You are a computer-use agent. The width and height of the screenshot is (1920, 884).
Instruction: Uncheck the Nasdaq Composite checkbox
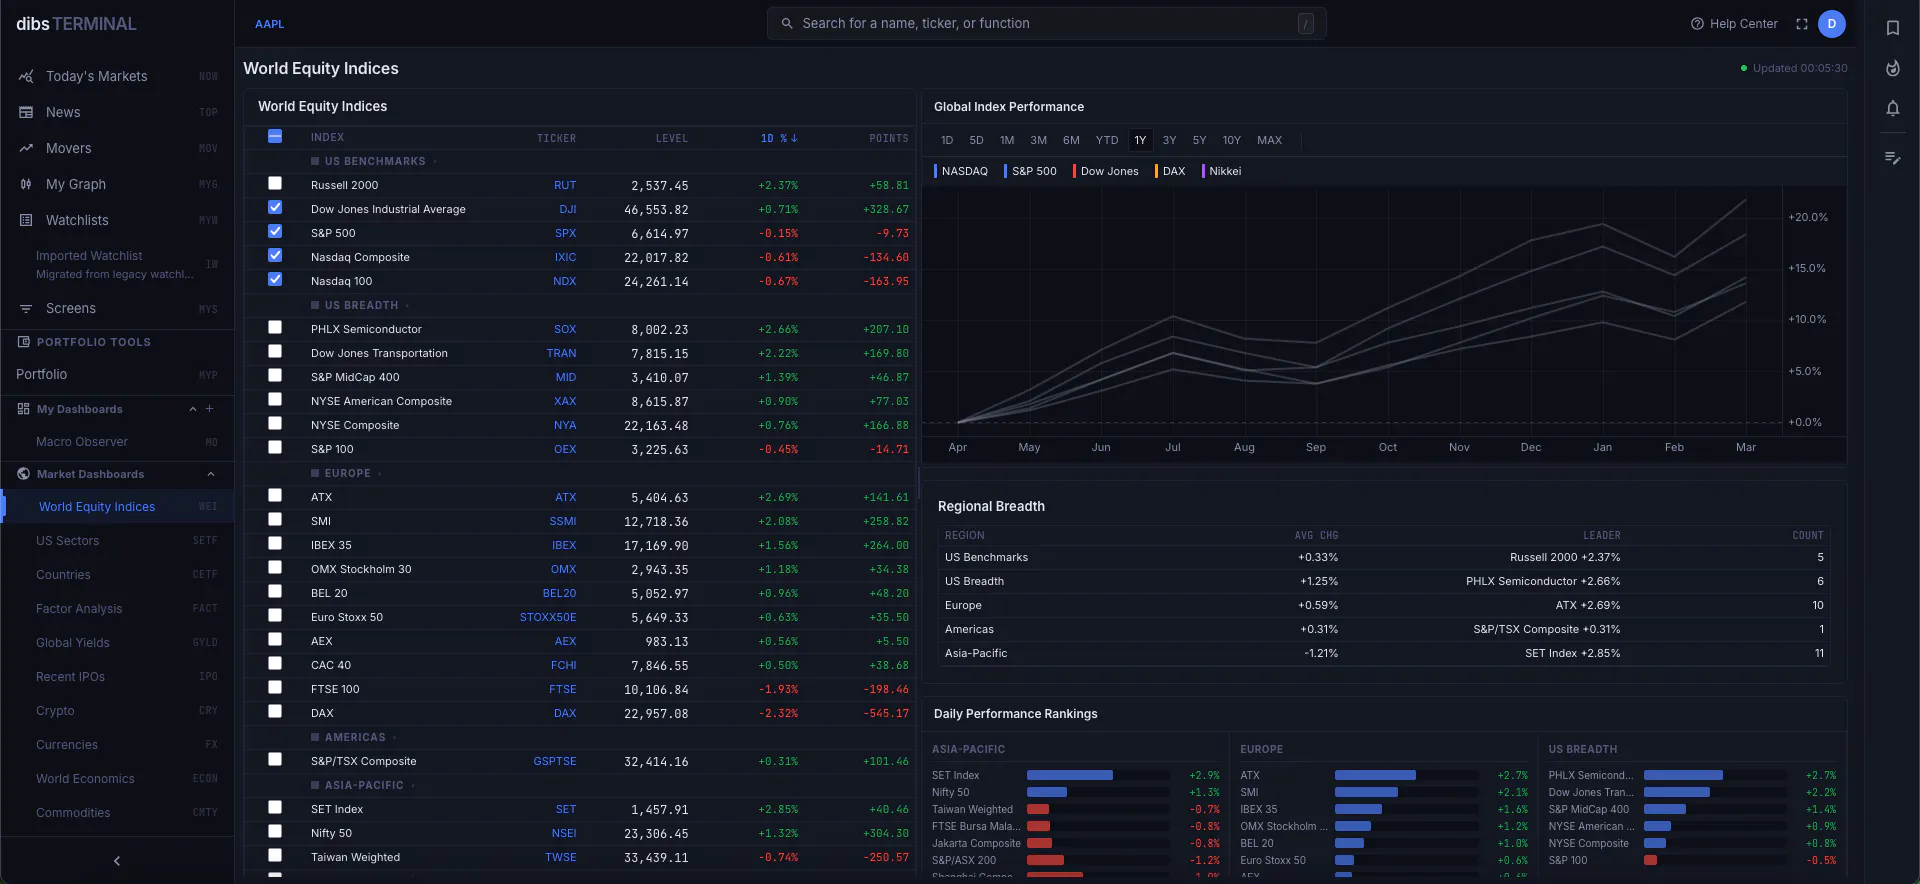(275, 255)
